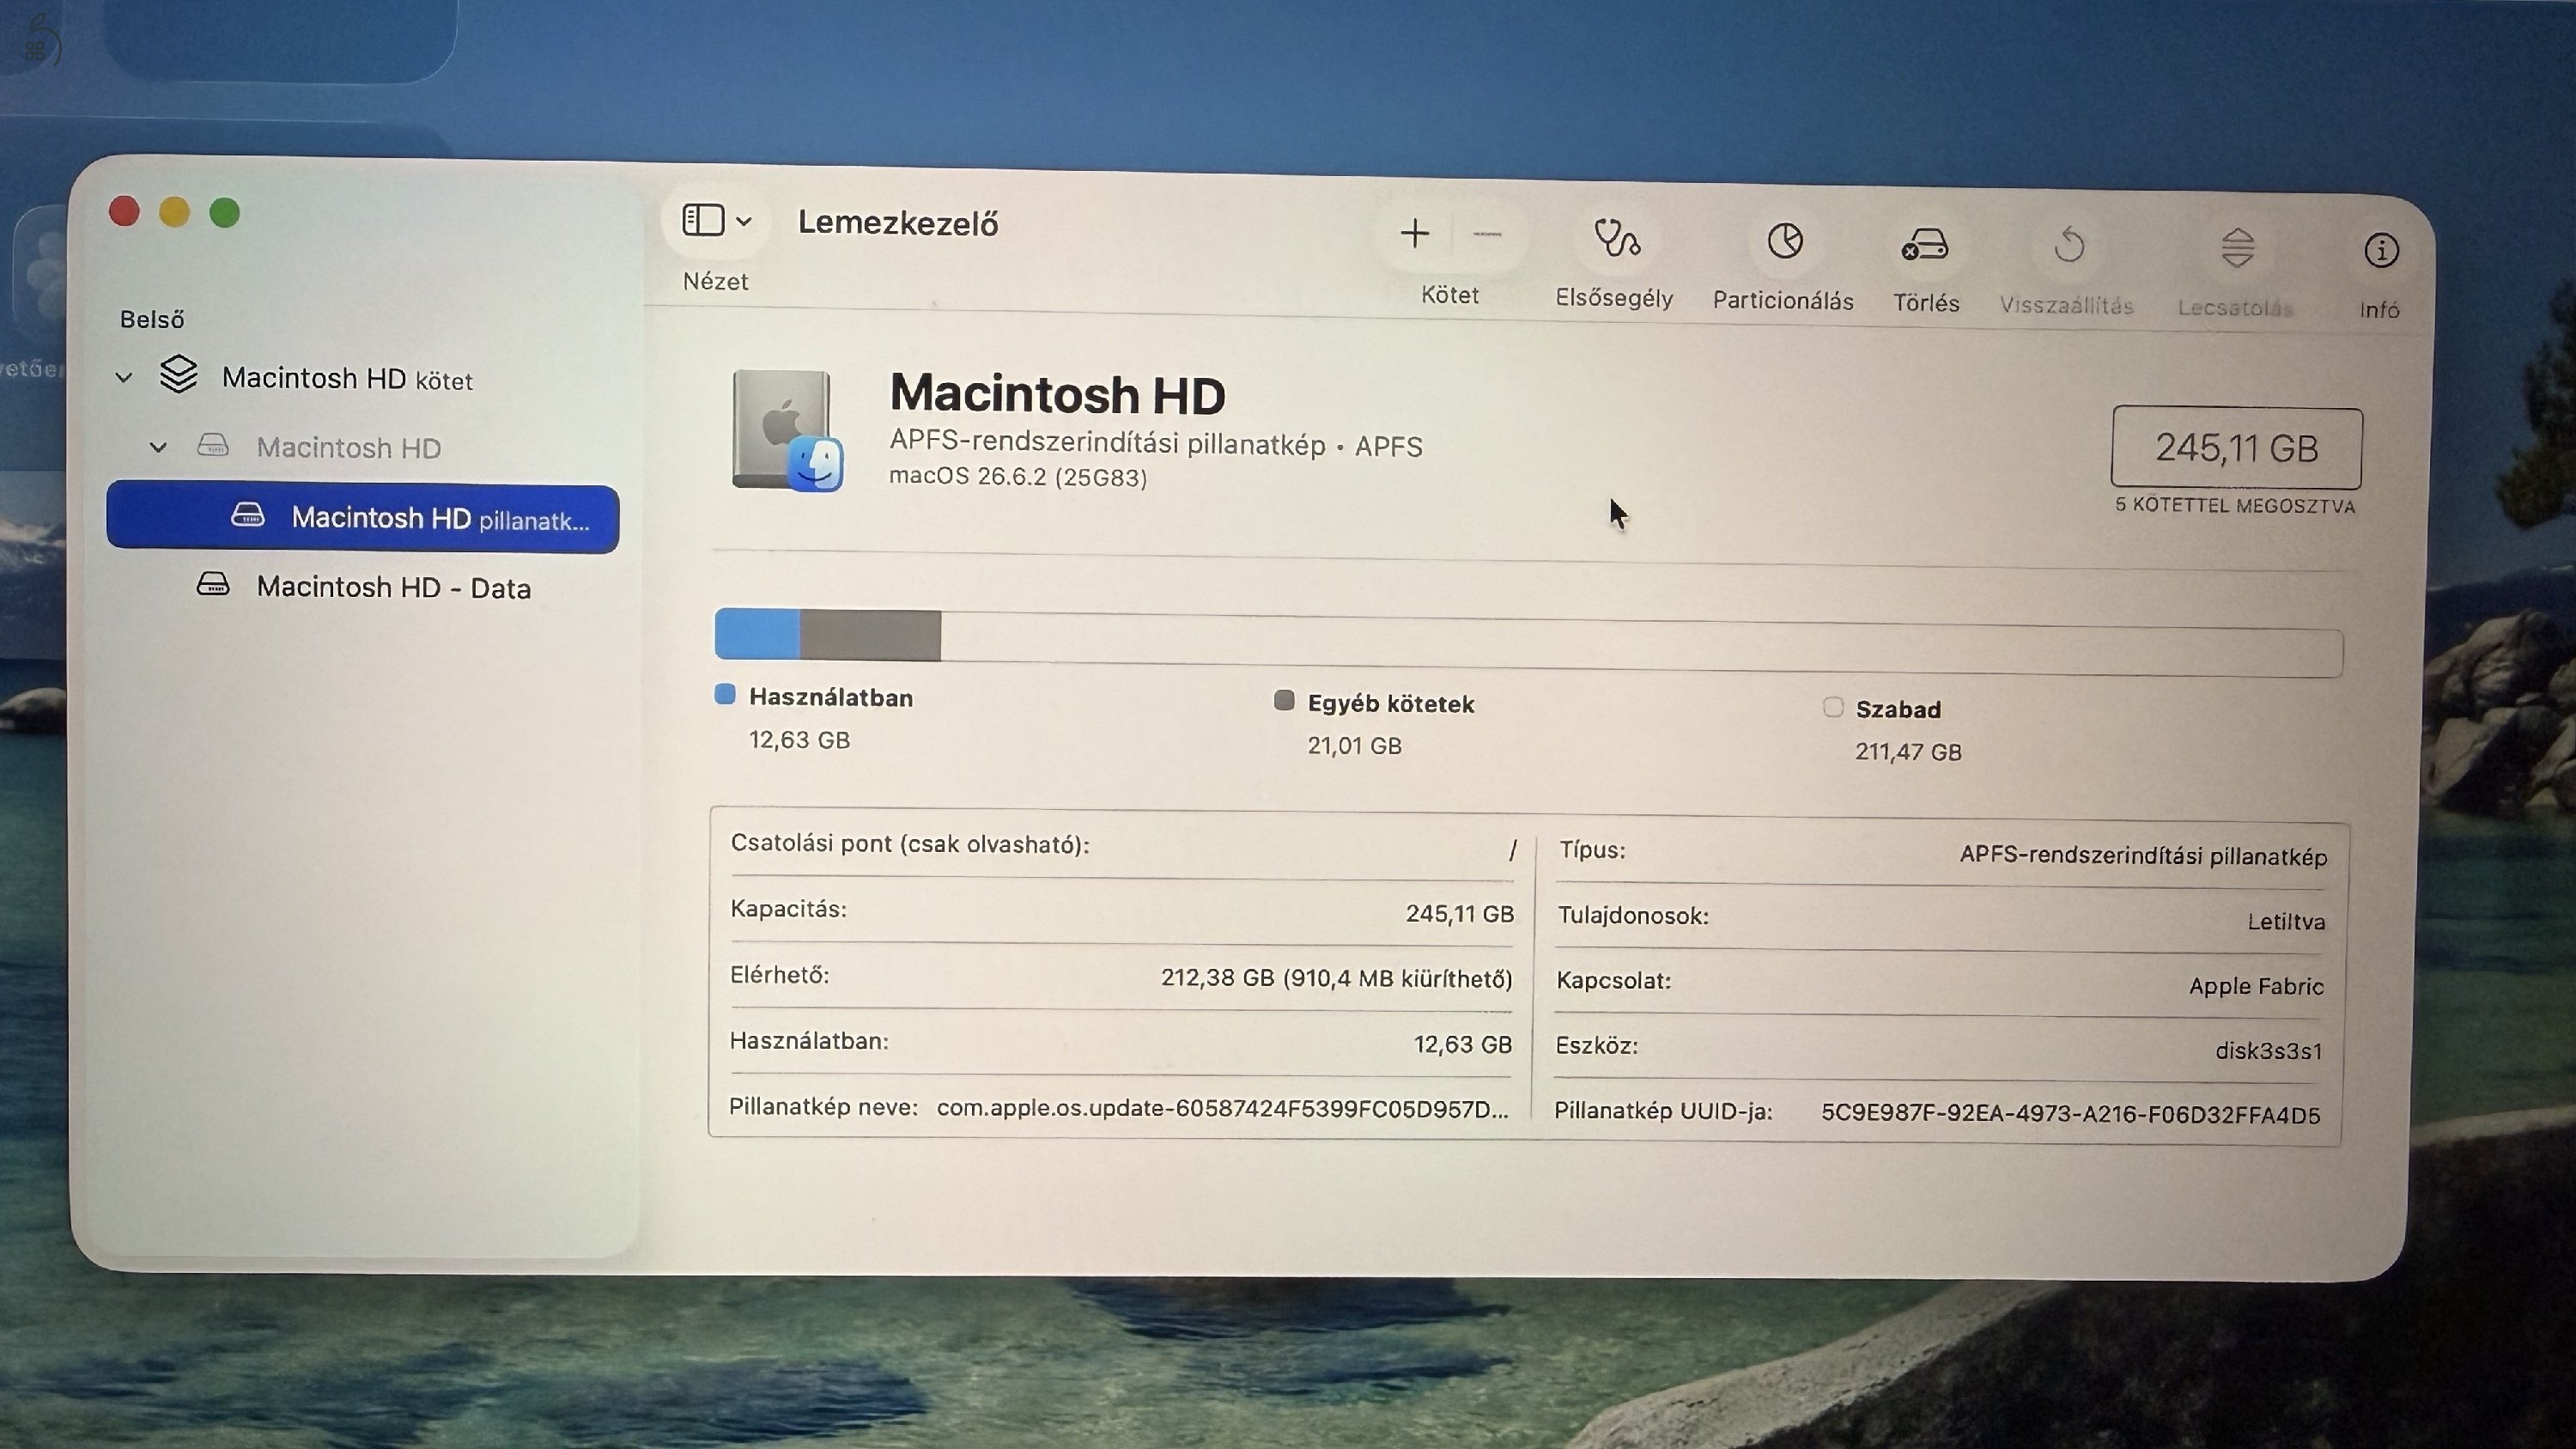Click the 21,01 GB other volumes value

[1355, 746]
